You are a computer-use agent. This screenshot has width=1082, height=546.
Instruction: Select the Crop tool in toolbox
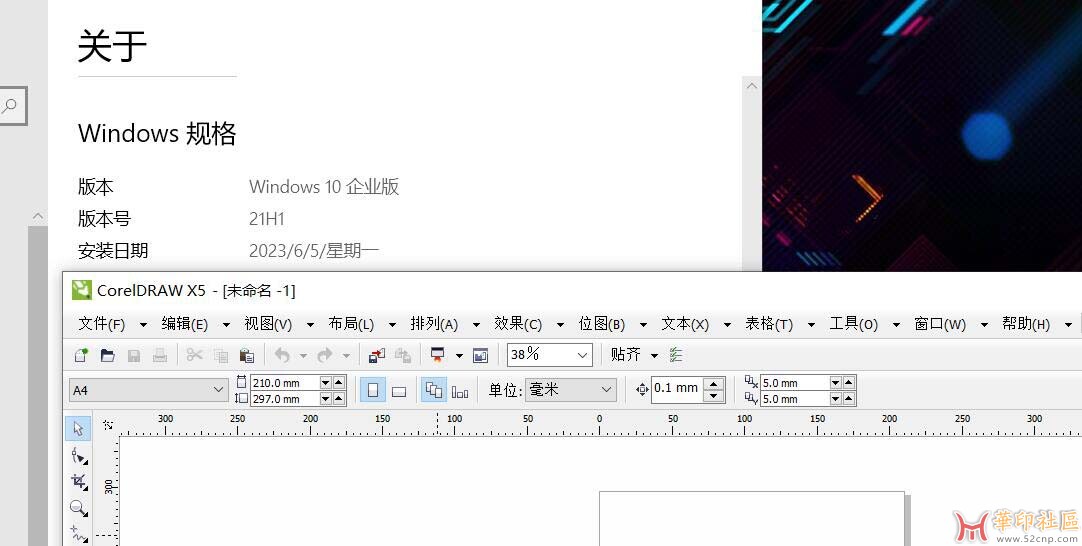79,481
